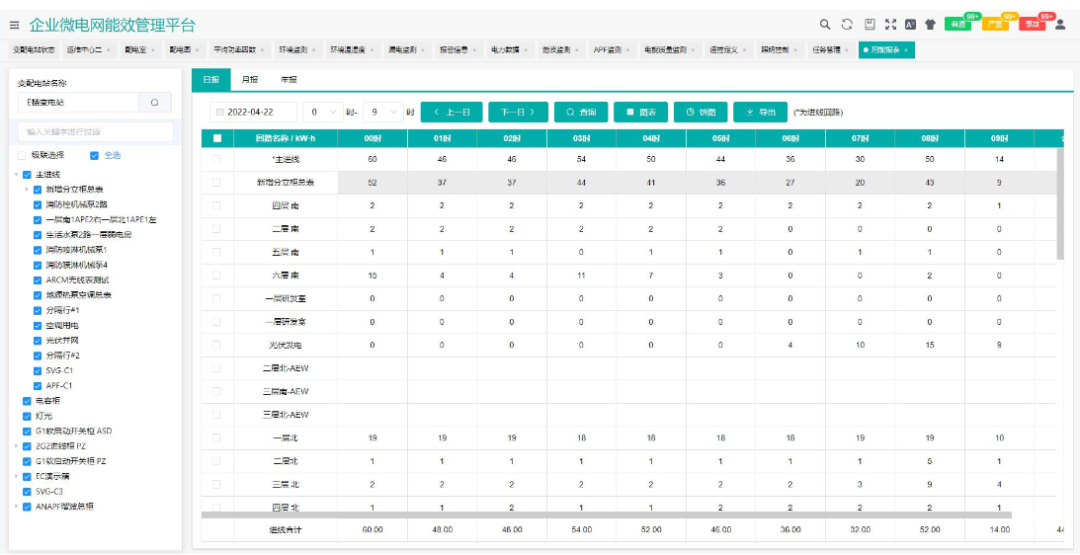Toggle the 级联选择 checkbox
Screen dimensions: 1080x555
pyautogui.click(x=22, y=156)
